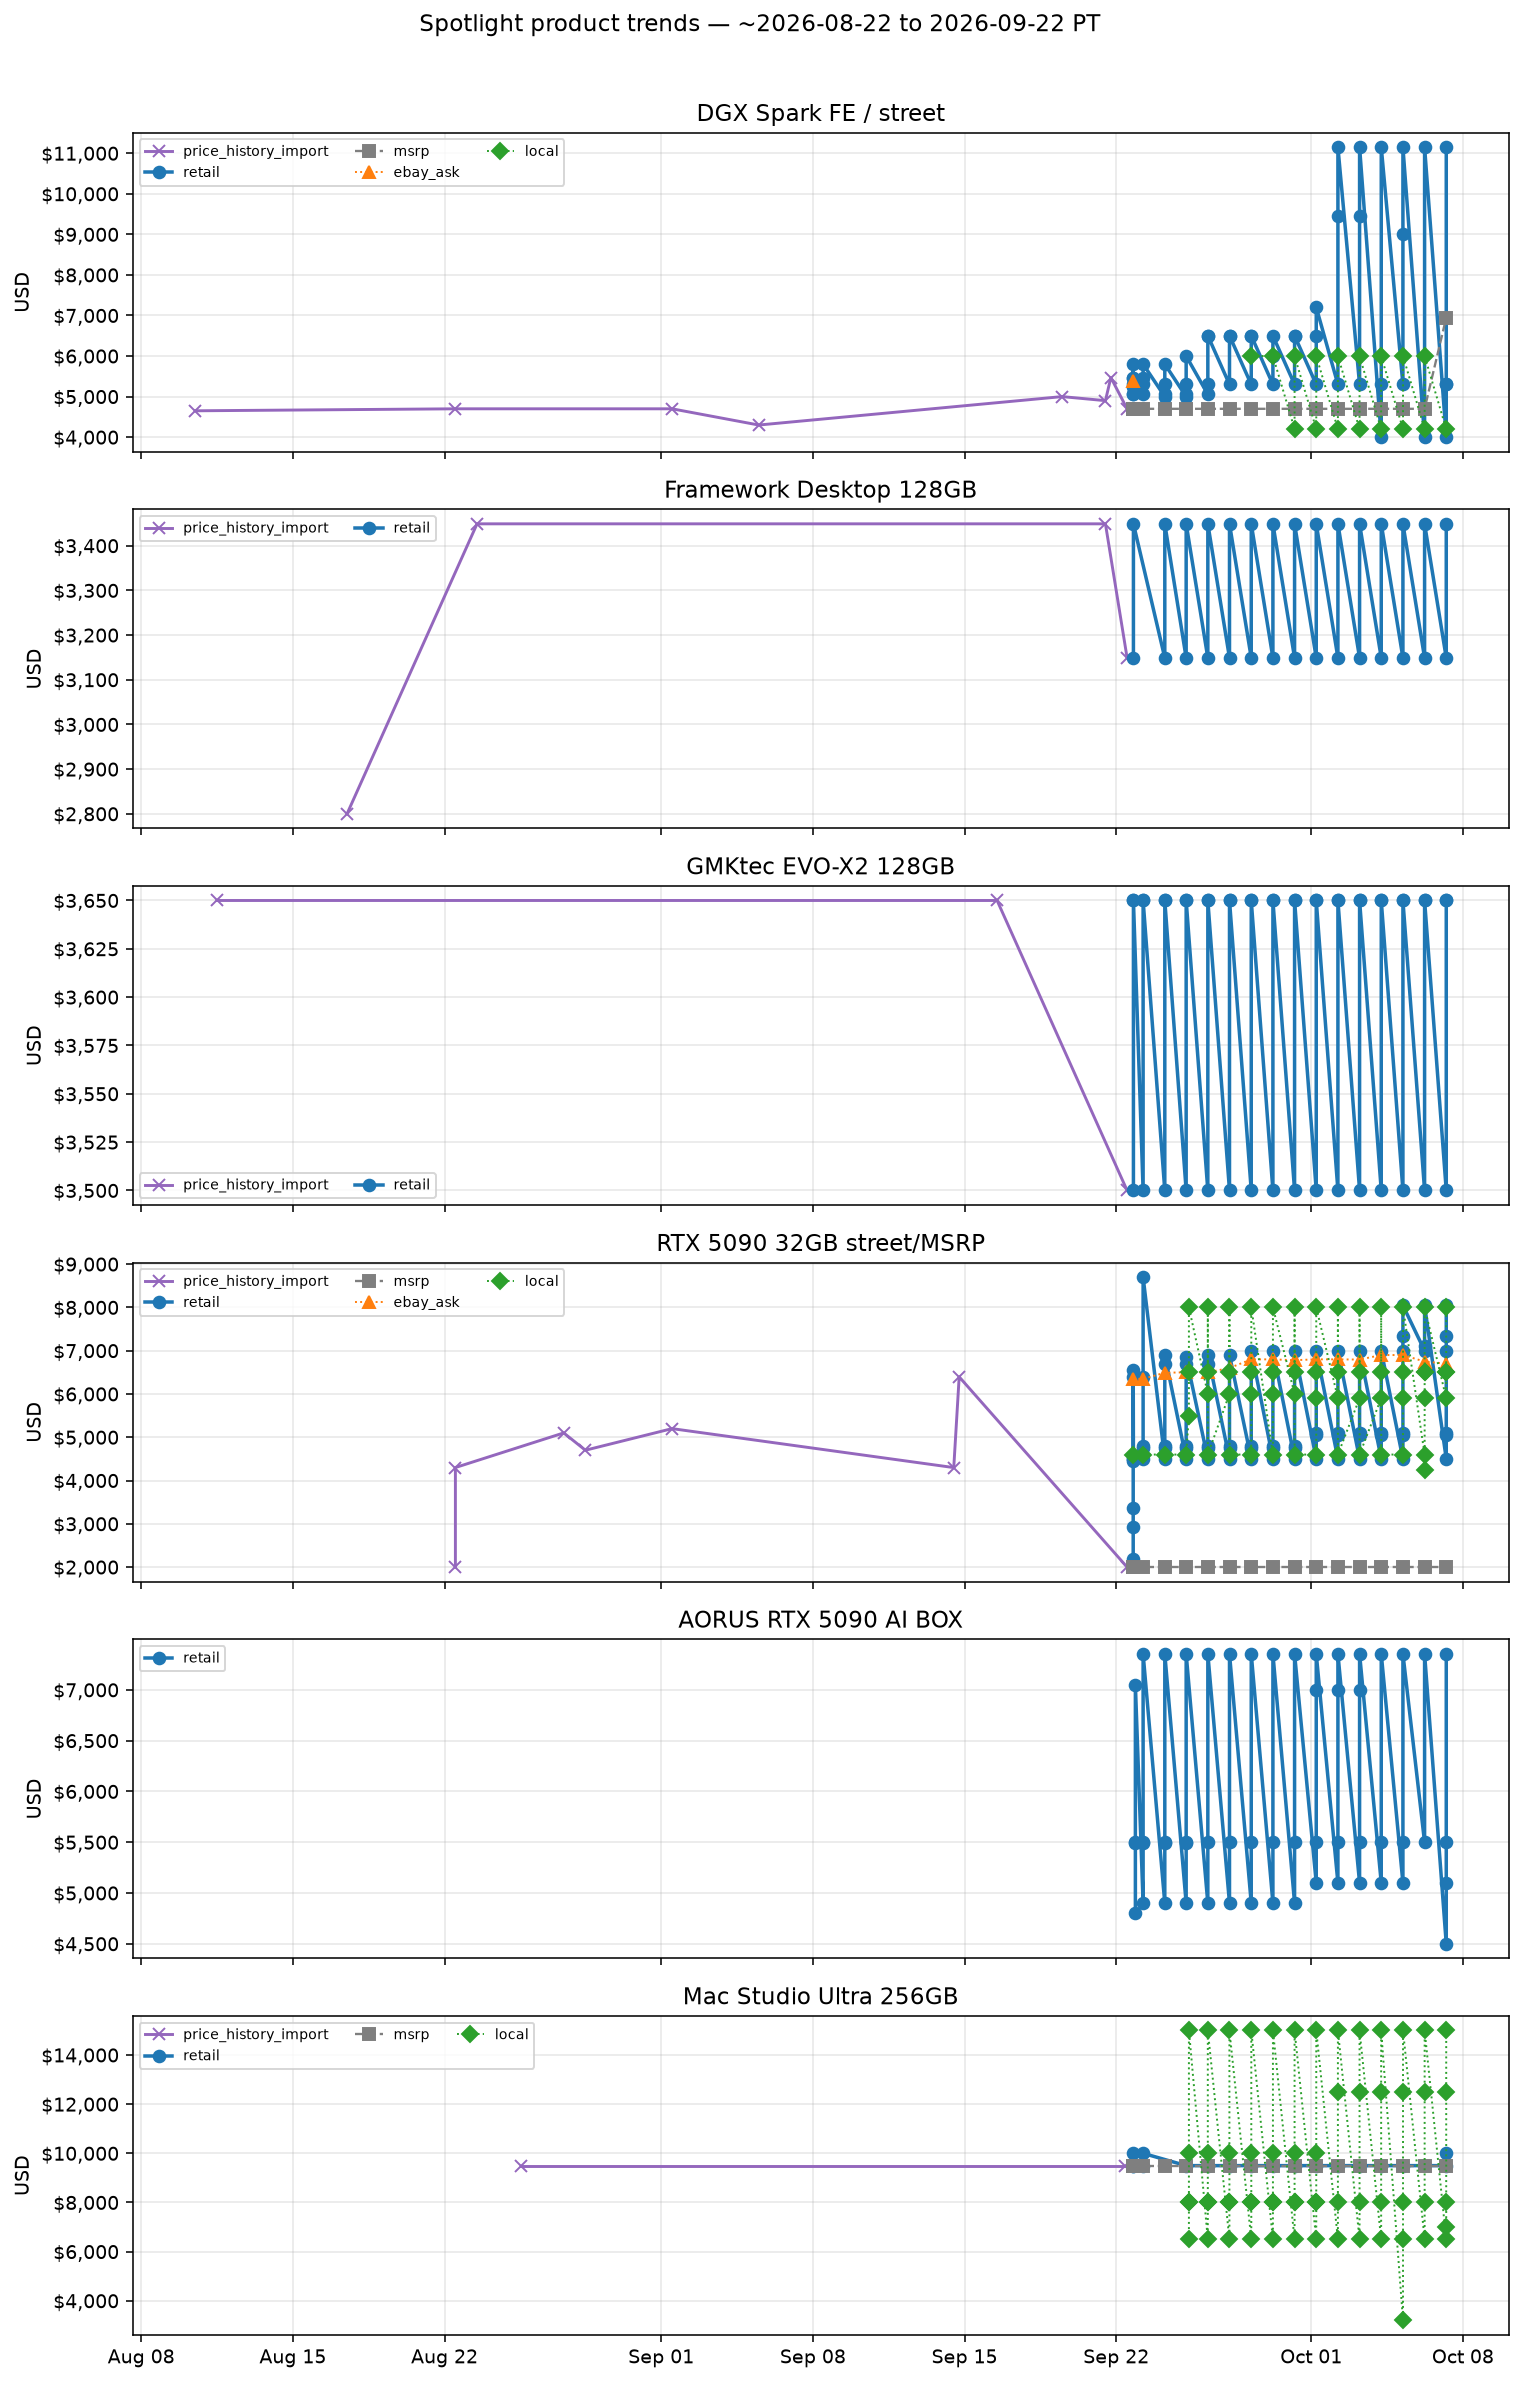Viewport: 1522px width, 2382px height.
Task: Select the "Sep 15" x-axis date label
Action: (964, 2357)
